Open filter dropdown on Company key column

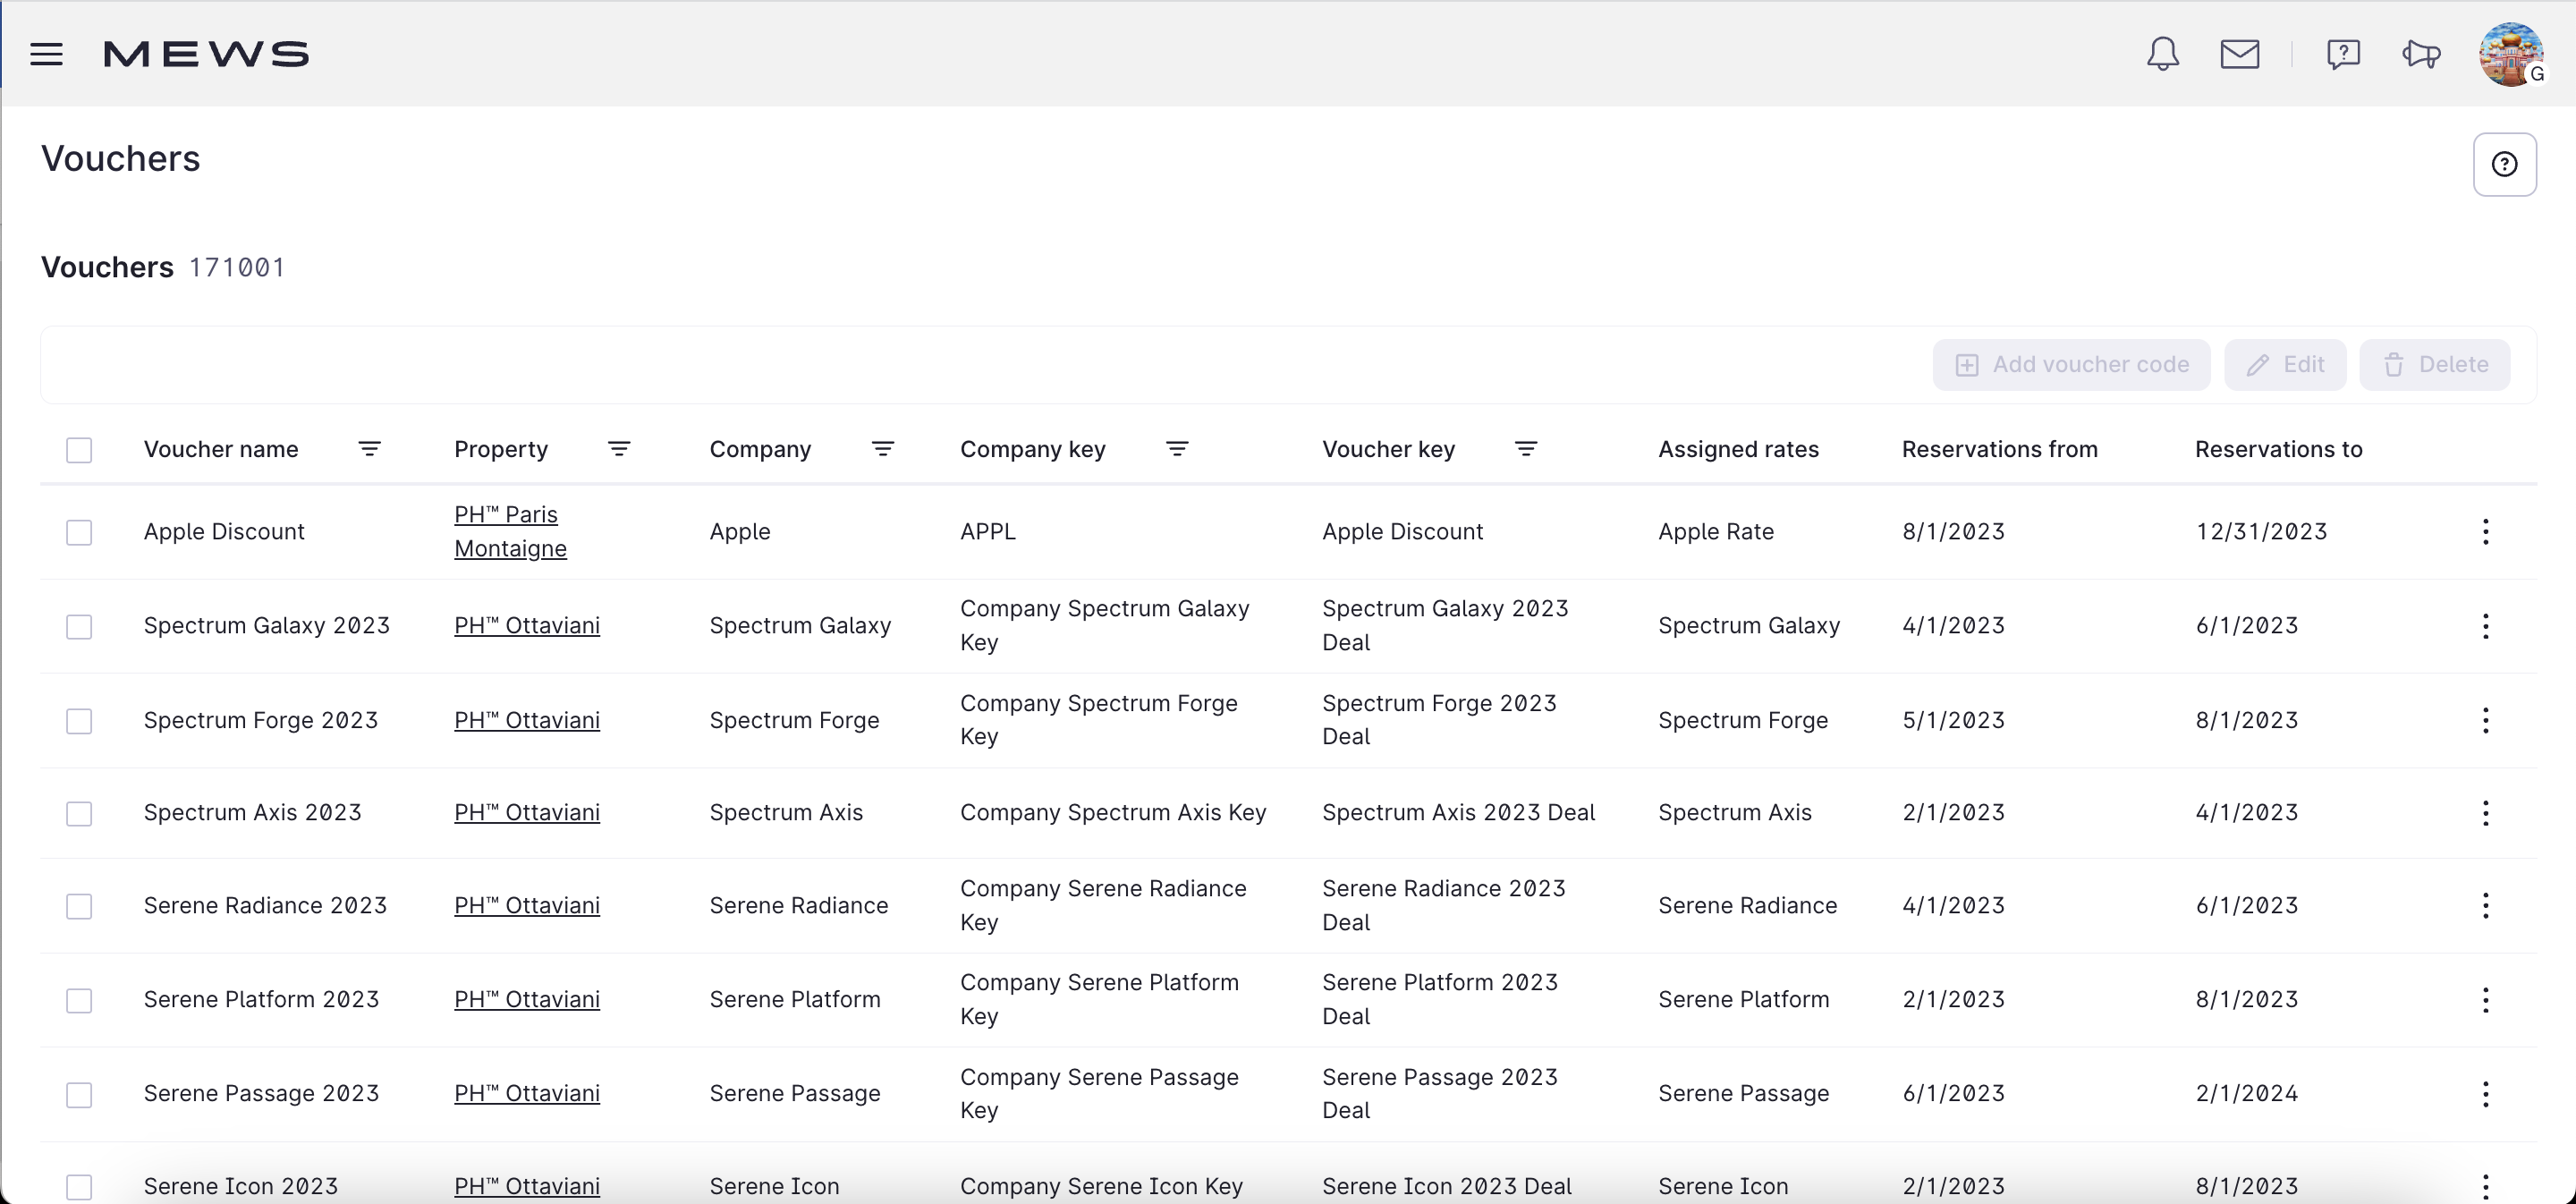pos(1177,449)
